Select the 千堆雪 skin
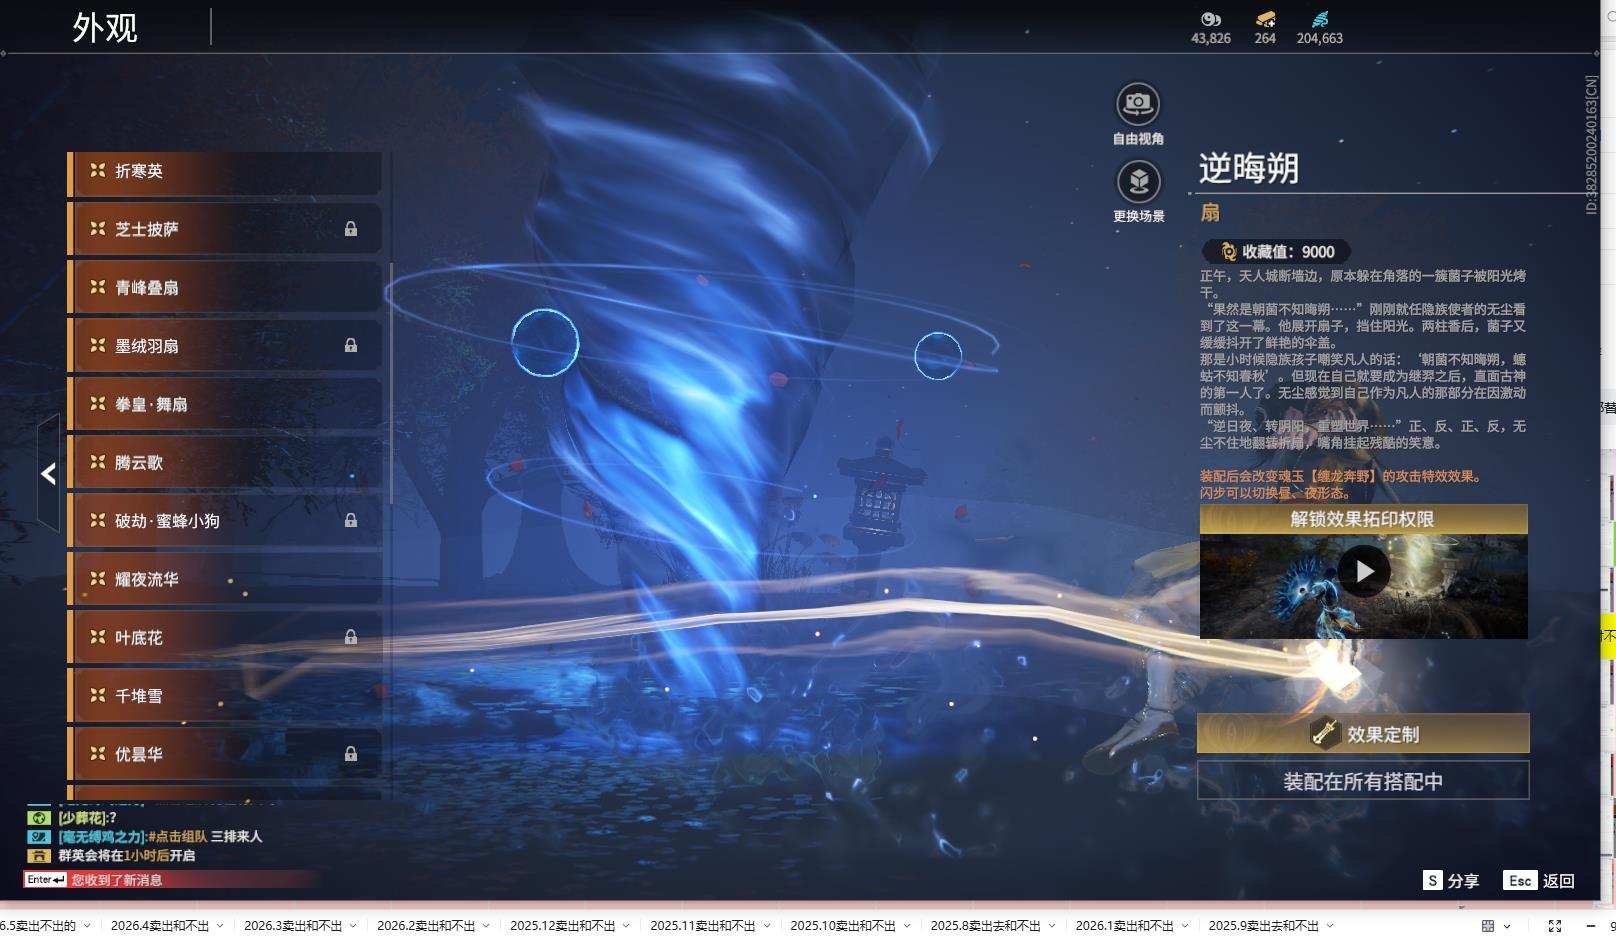 click(x=225, y=695)
